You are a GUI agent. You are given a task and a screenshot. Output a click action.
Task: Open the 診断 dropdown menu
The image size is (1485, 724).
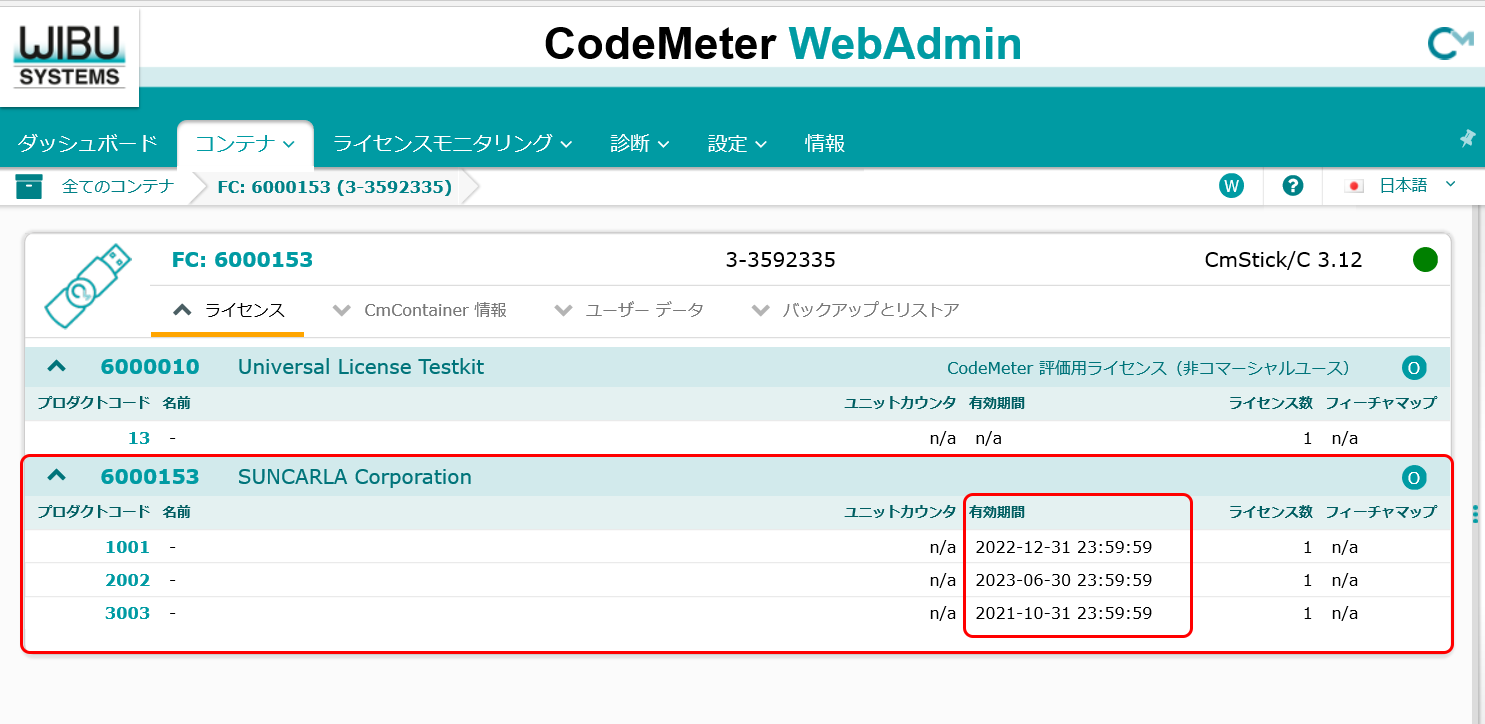point(639,143)
